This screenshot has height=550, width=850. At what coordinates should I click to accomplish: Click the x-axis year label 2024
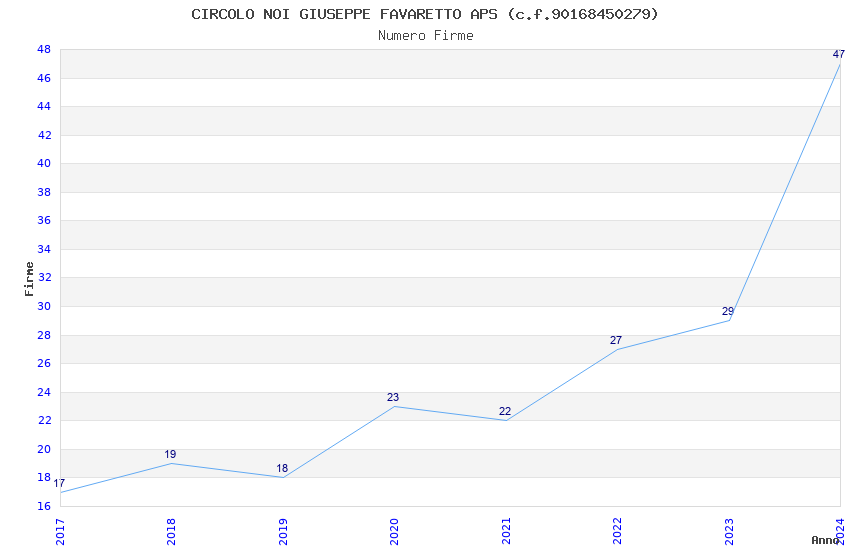(840, 532)
